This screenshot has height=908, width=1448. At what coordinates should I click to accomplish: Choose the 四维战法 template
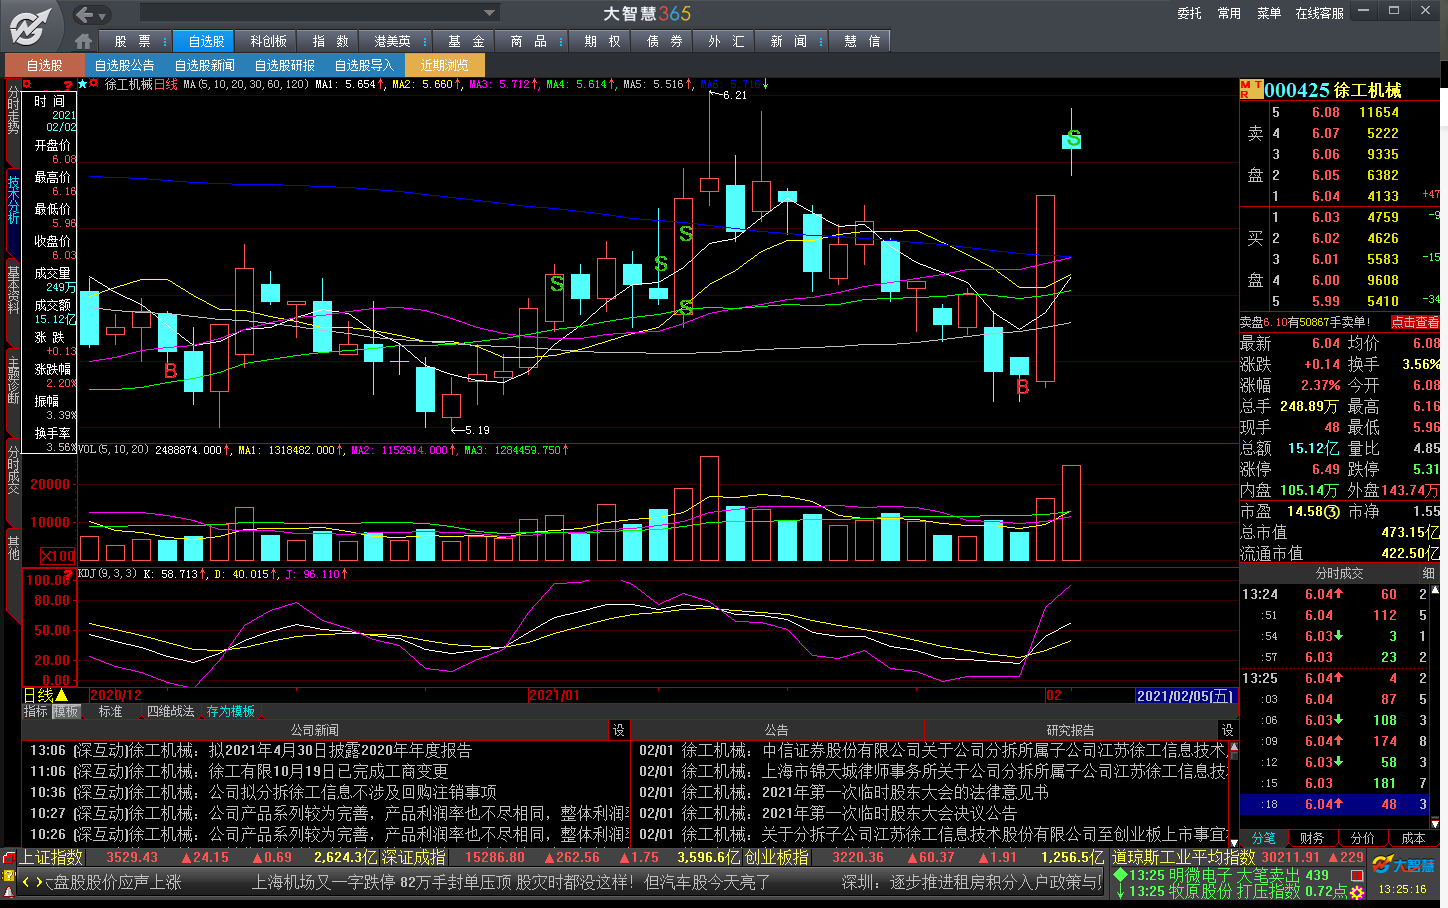(x=170, y=711)
